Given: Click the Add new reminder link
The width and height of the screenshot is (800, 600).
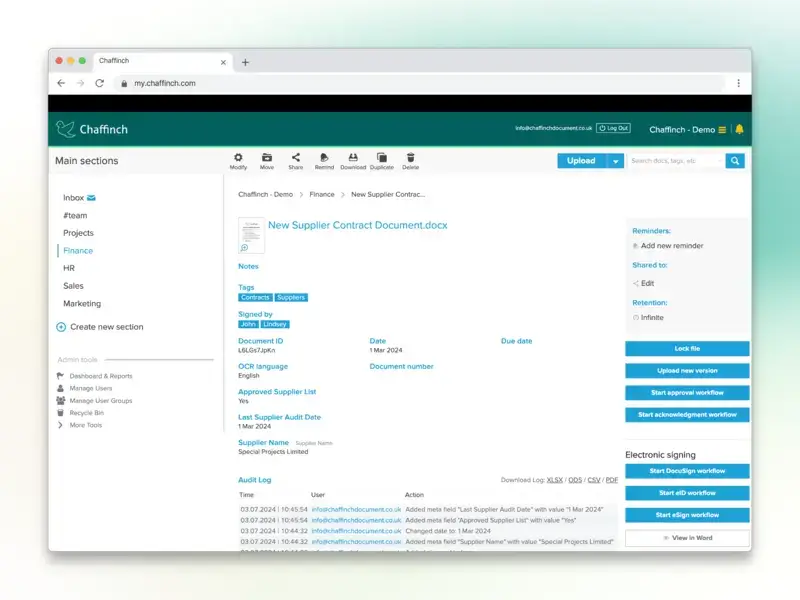Looking at the screenshot, I should [x=672, y=245].
